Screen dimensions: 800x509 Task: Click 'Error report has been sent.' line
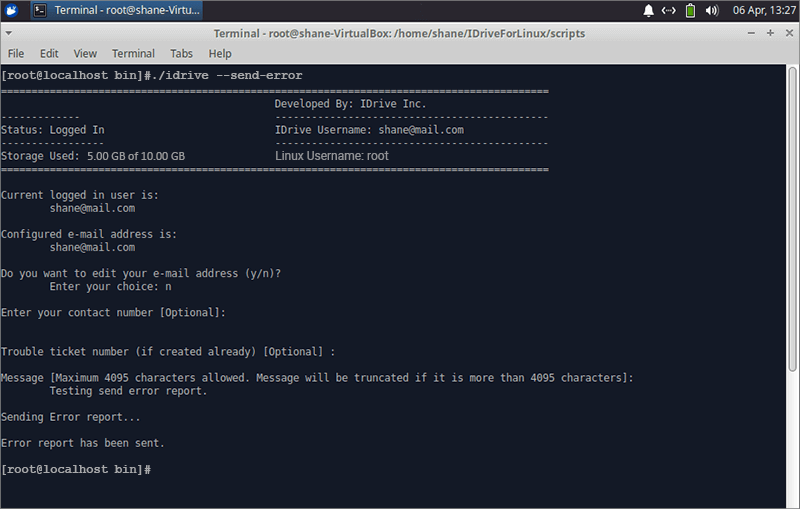coord(83,443)
